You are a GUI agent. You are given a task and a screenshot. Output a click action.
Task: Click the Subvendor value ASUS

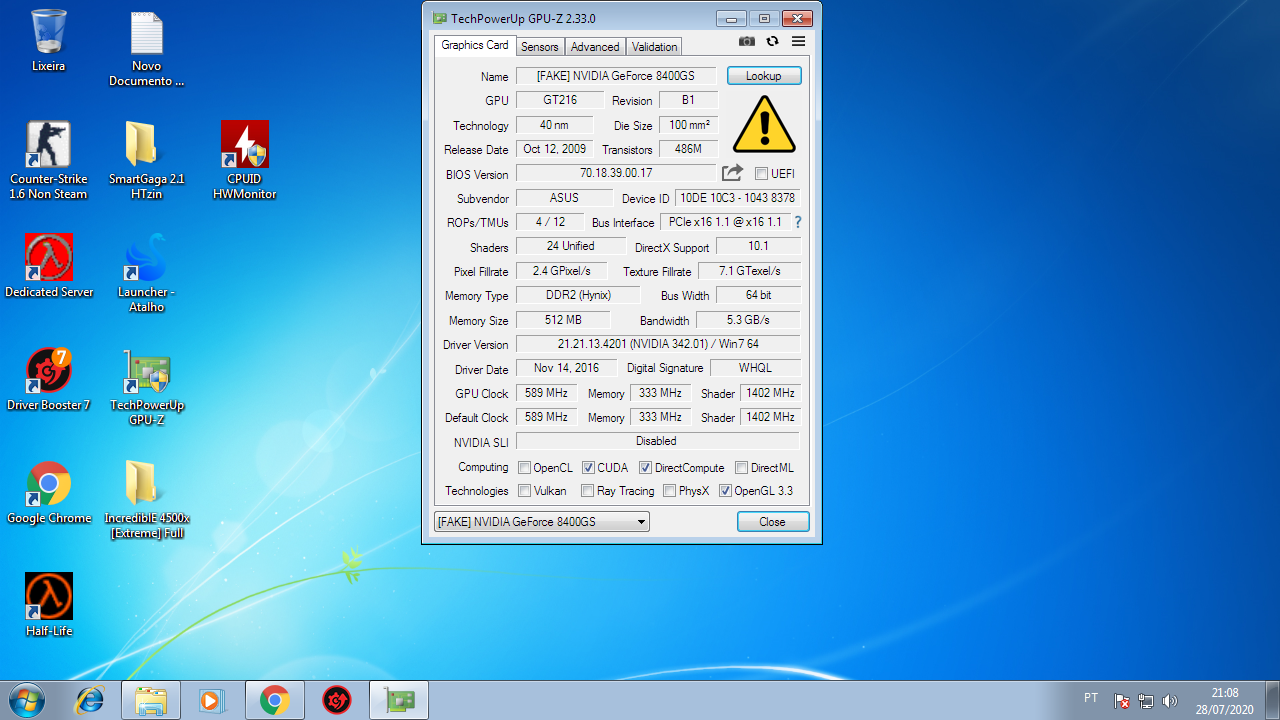coord(564,198)
